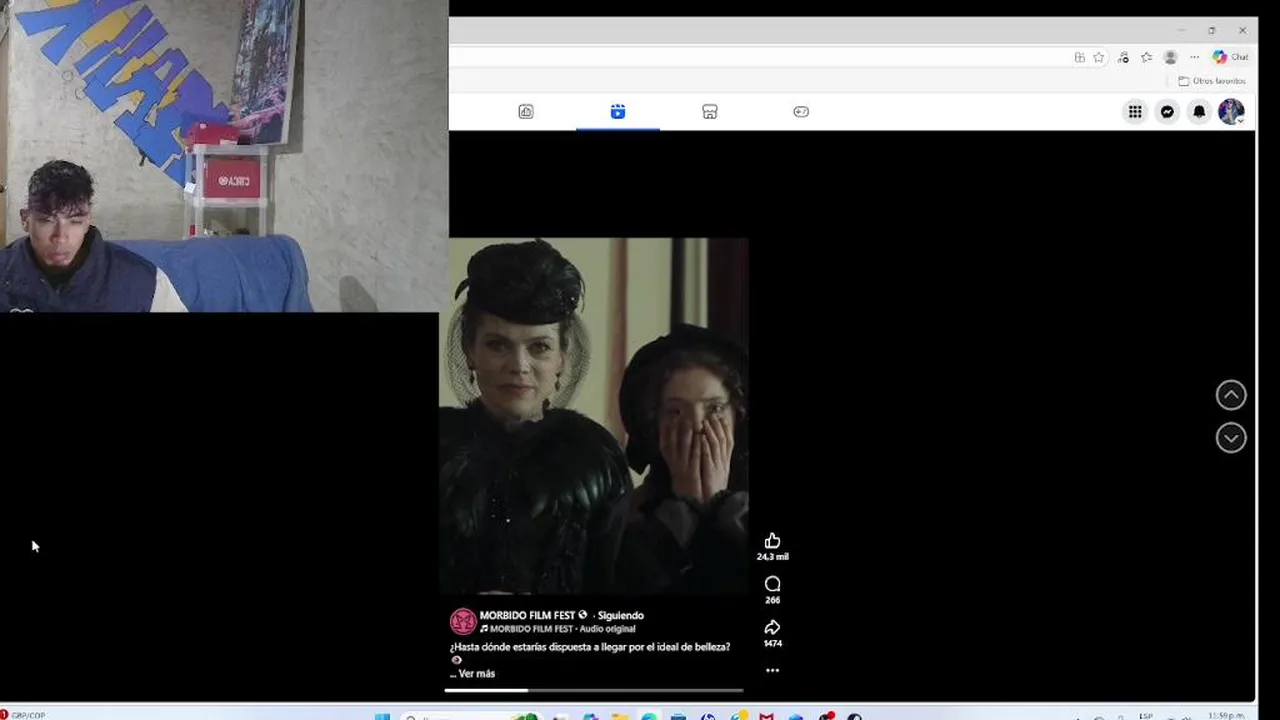The width and height of the screenshot is (1280, 720).
Task: Switch to the Gaming tab
Action: tap(801, 112)
